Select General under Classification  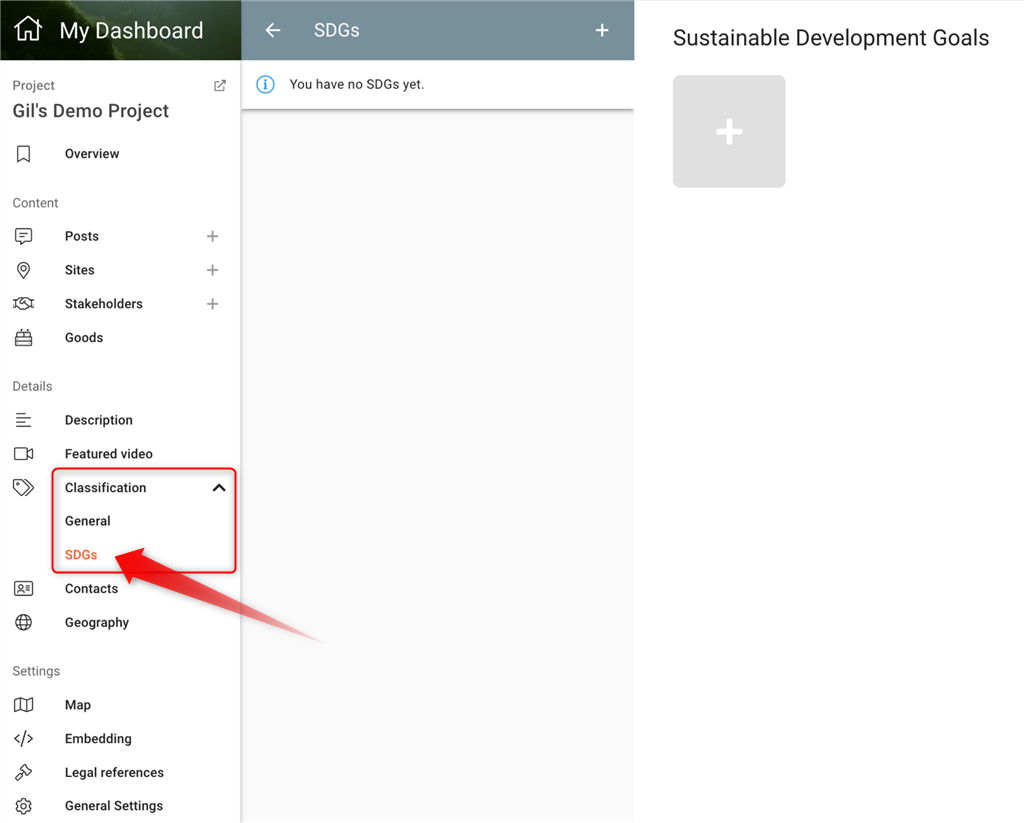88,521
